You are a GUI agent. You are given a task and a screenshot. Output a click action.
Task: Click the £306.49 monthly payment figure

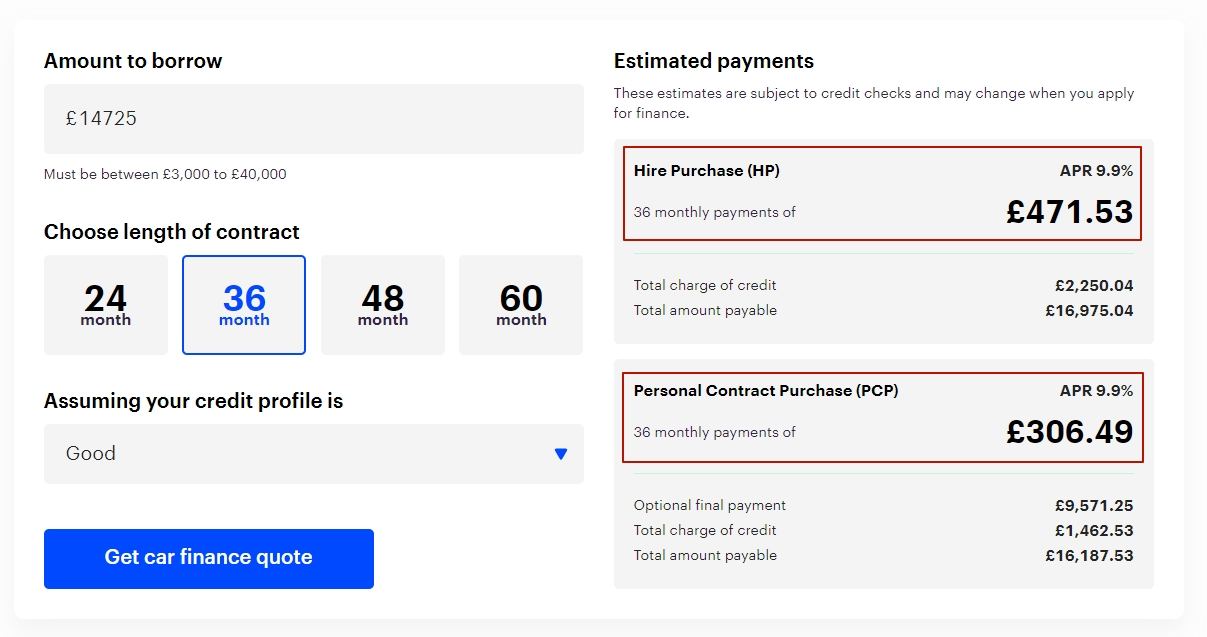pyautogui.click(x=1069, y=432)
